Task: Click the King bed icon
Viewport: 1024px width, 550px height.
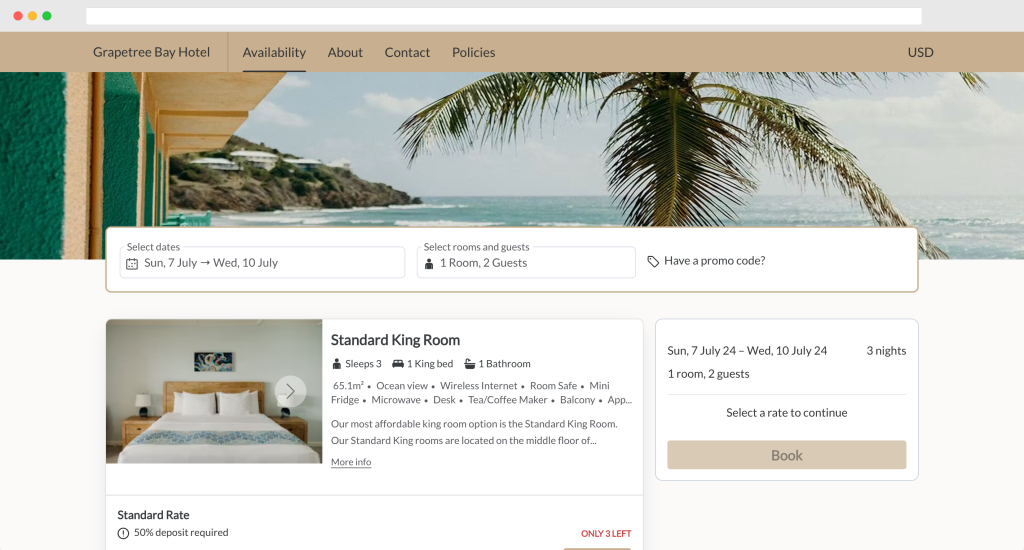Action: 398,364
